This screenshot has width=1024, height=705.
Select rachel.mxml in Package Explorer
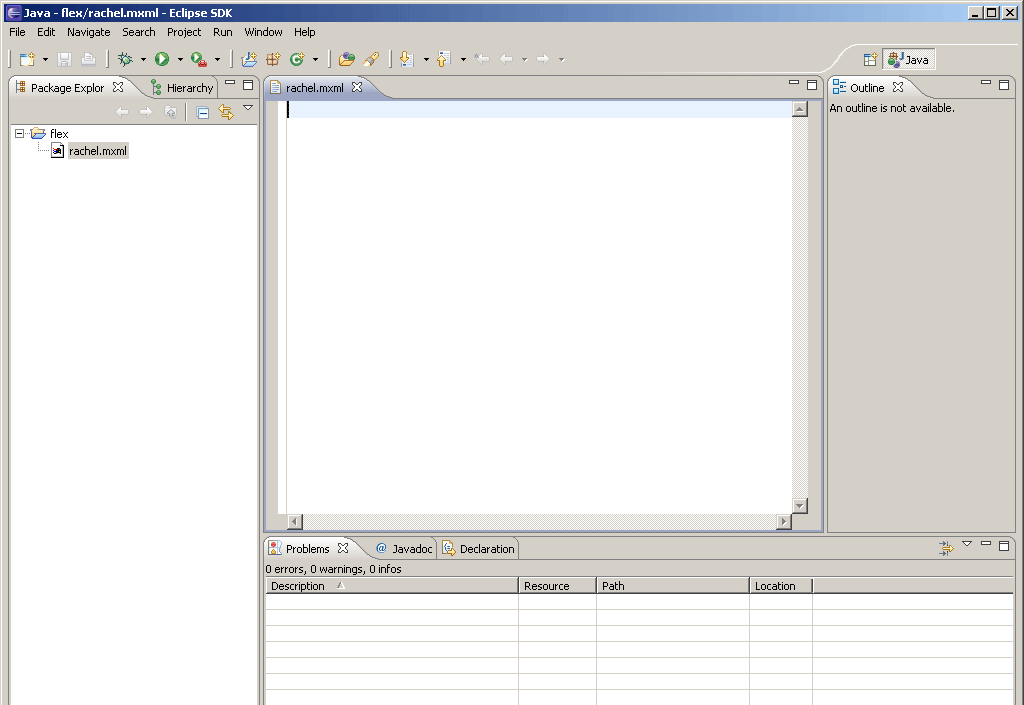(x=98, y=151)
